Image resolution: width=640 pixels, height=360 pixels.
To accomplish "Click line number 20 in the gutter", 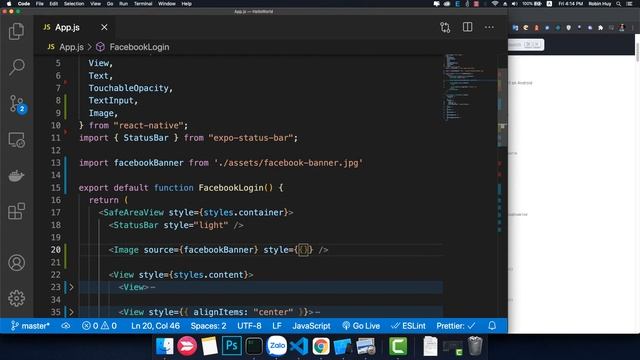I will point(56,249).
